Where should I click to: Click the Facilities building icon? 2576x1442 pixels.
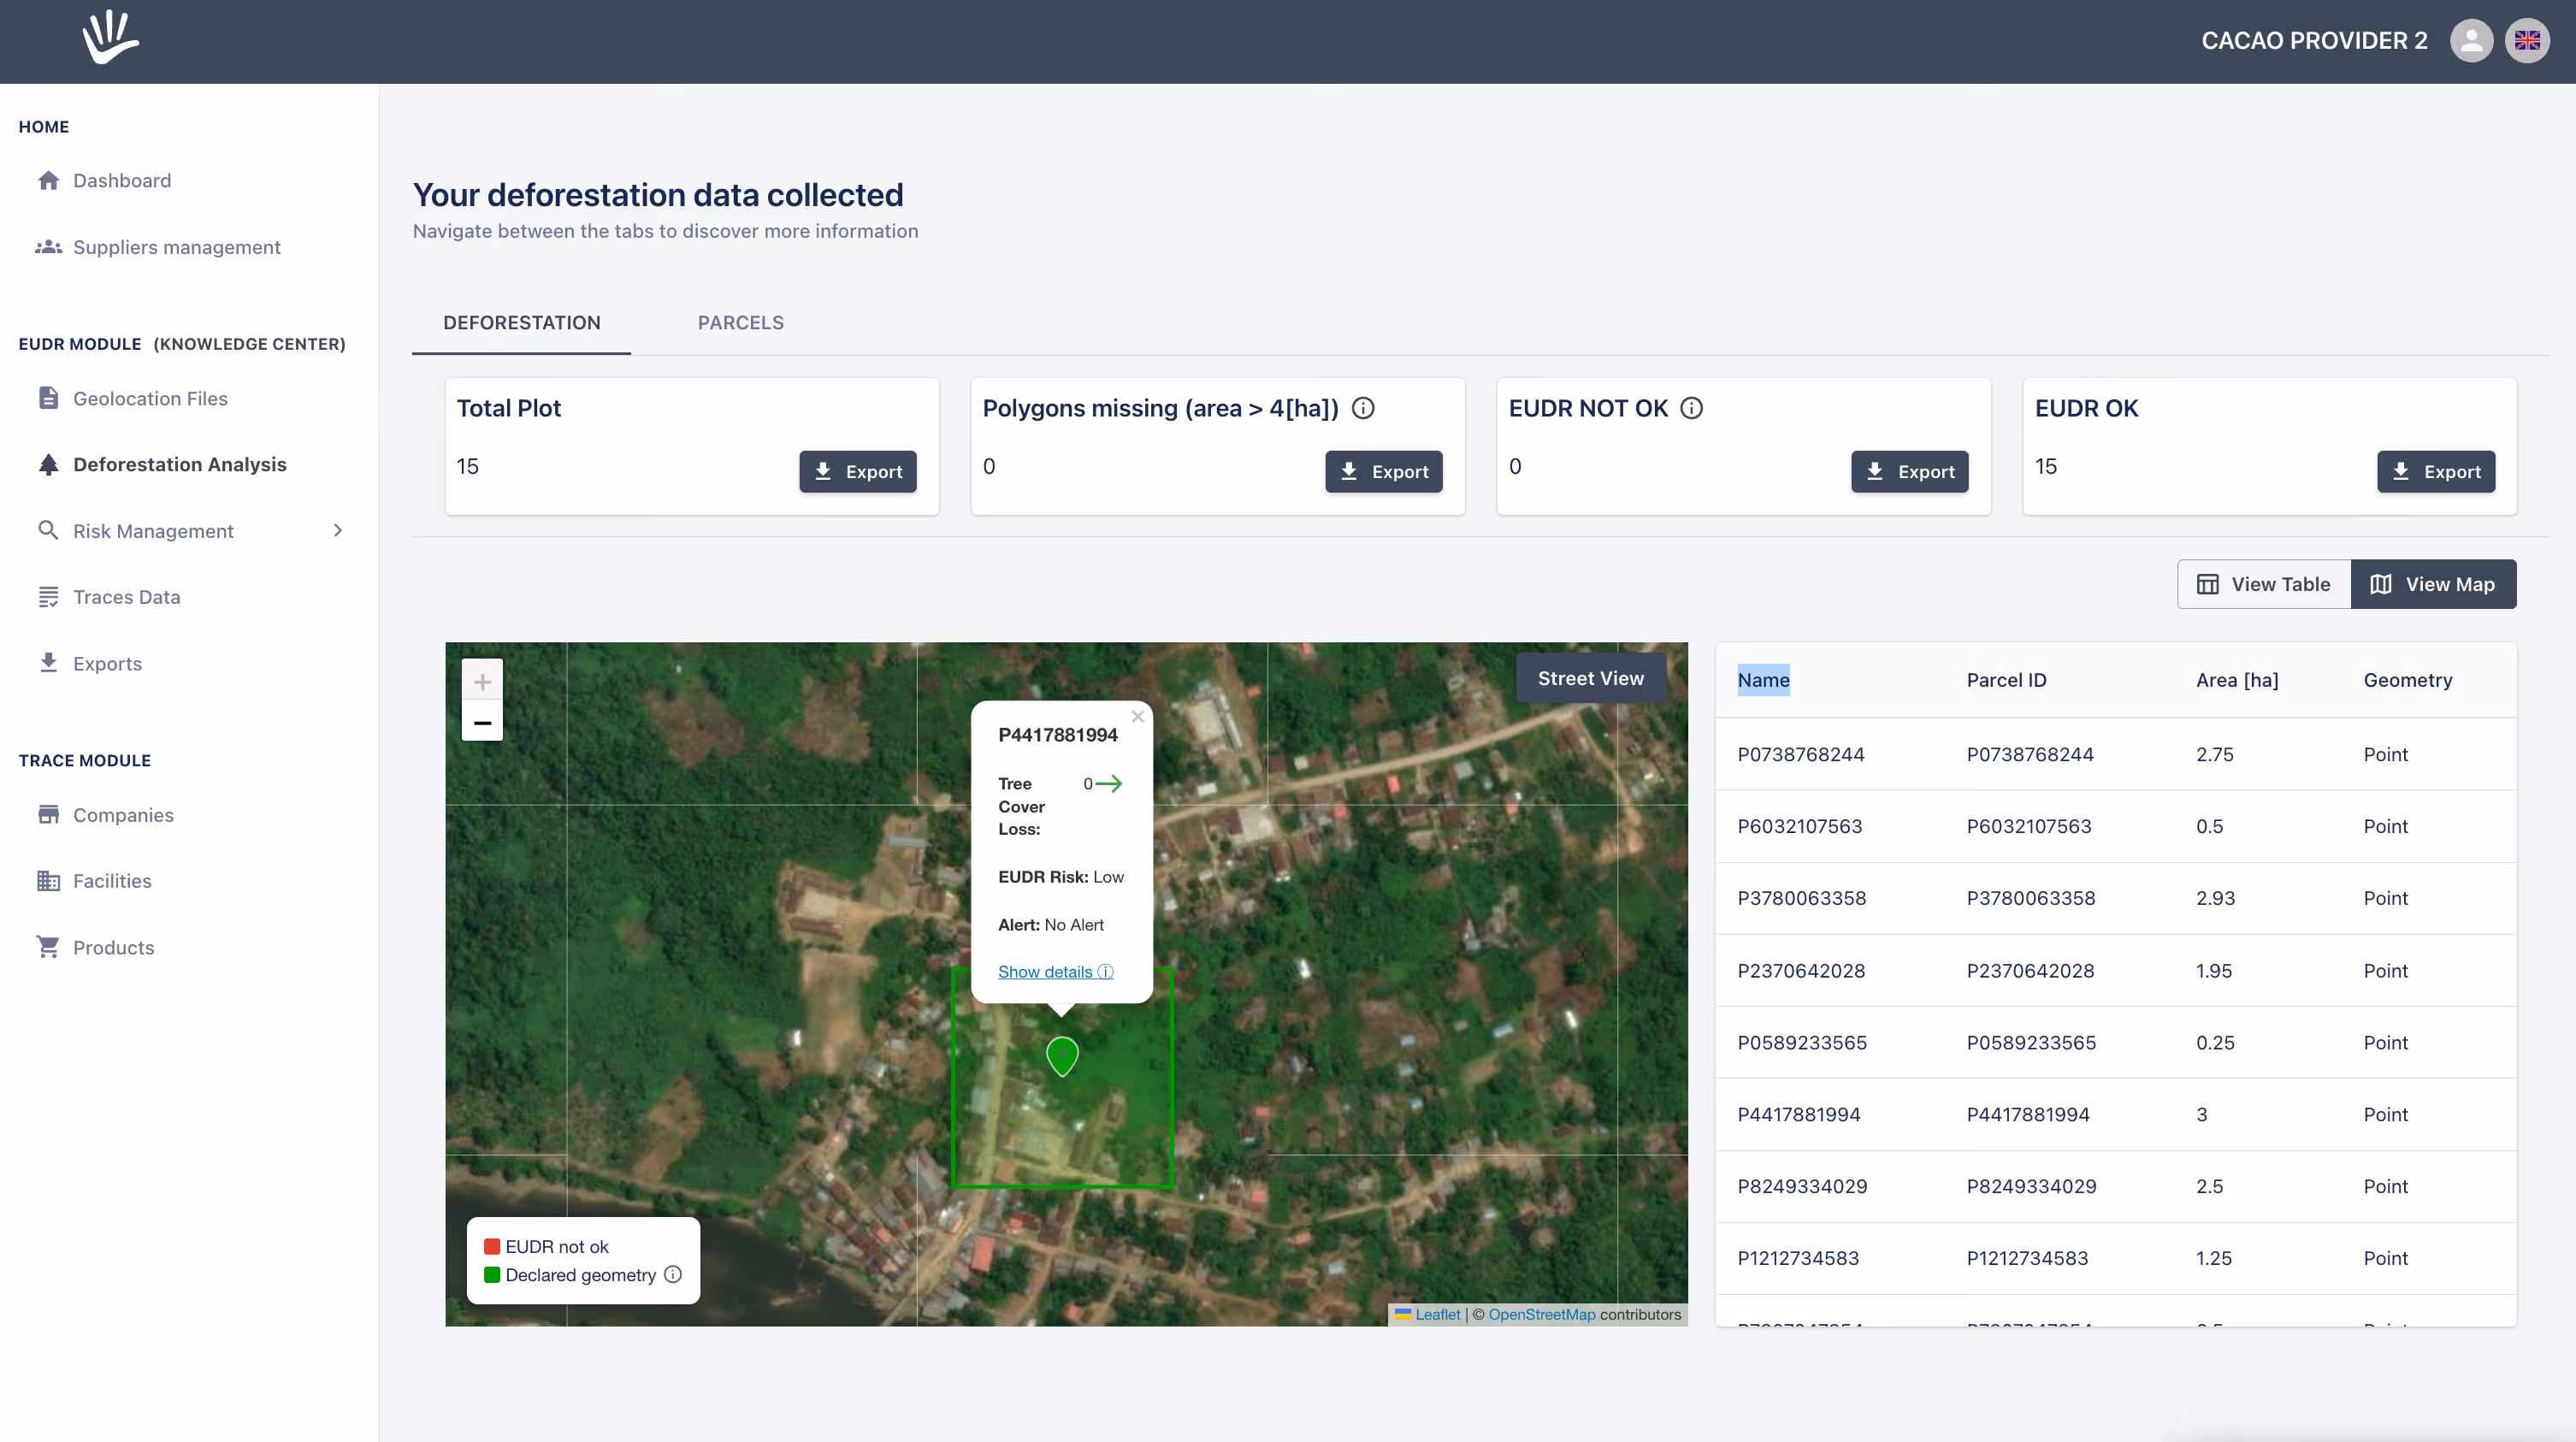(x=48, y=881)
